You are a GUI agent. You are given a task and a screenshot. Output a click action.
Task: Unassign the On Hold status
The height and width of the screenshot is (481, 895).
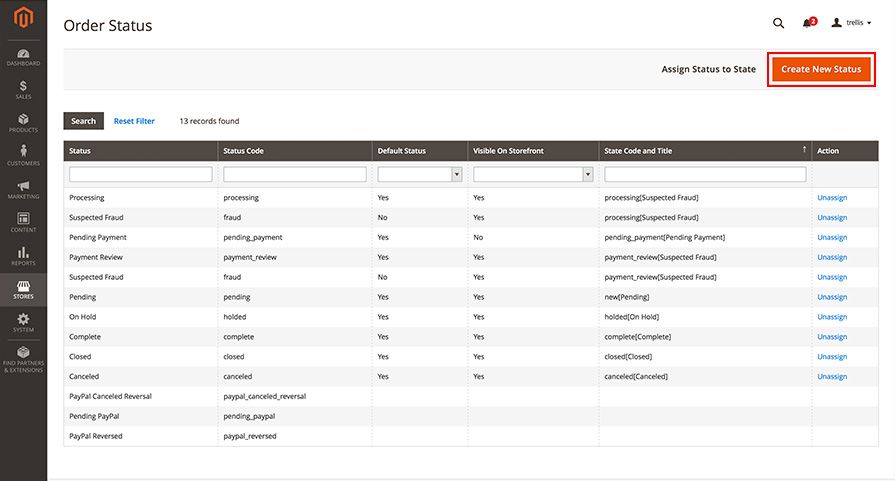click(832, 317)
